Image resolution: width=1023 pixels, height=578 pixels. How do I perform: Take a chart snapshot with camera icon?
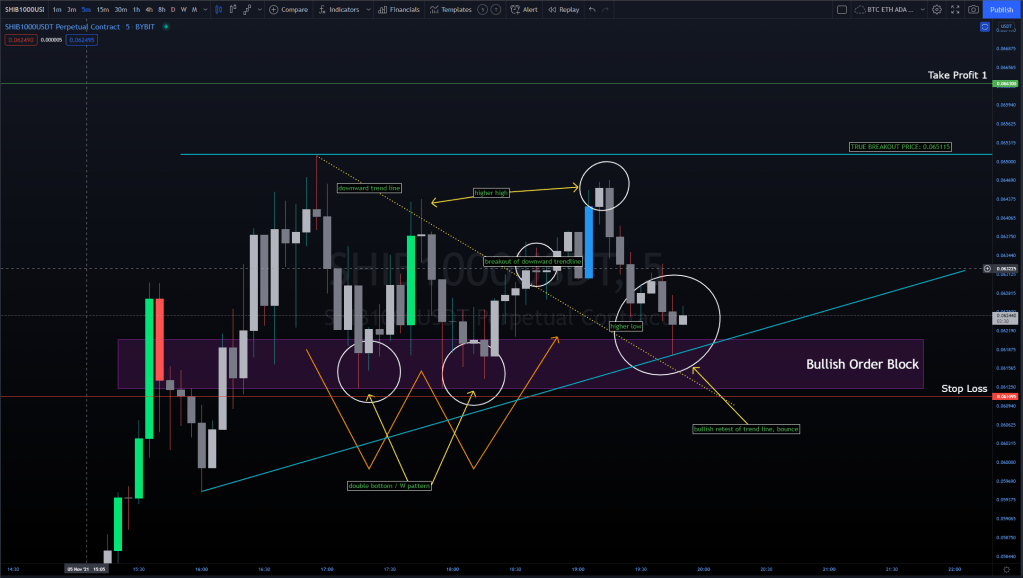pos(972,10)
